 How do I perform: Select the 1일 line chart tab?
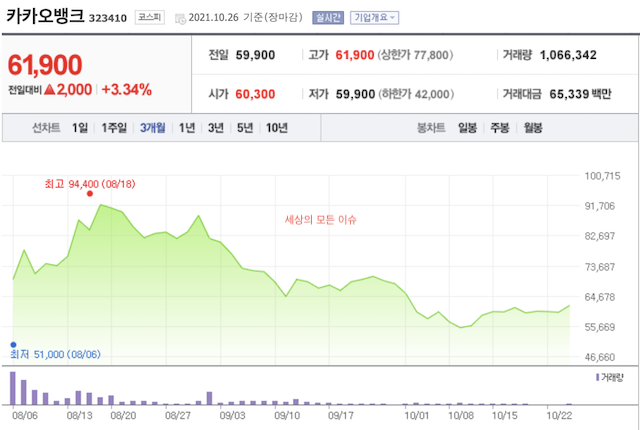[x=80, y=128]
